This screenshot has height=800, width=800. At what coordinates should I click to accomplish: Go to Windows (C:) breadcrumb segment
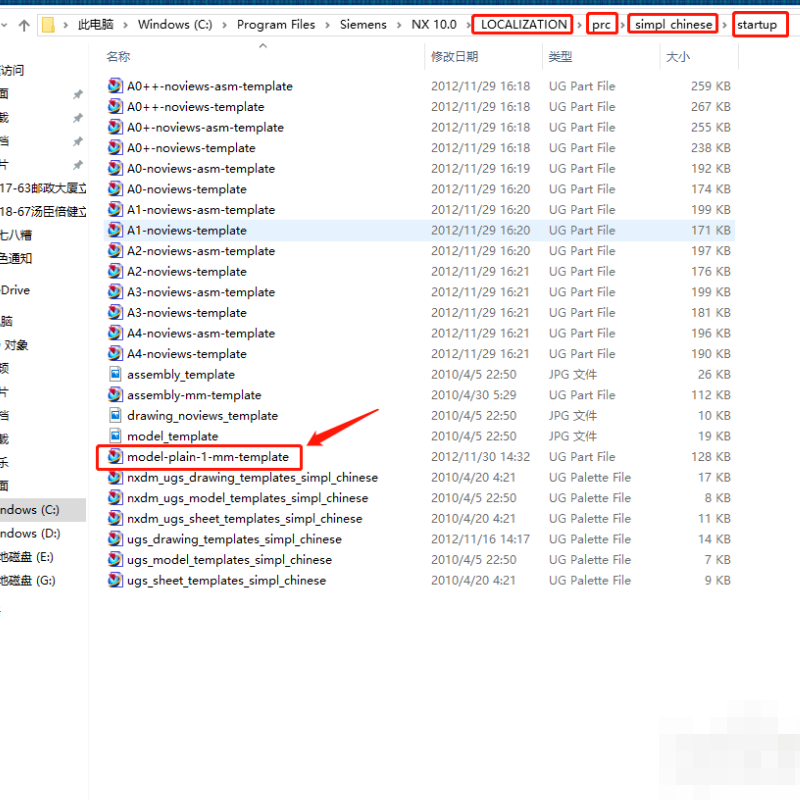coord(175,24)
